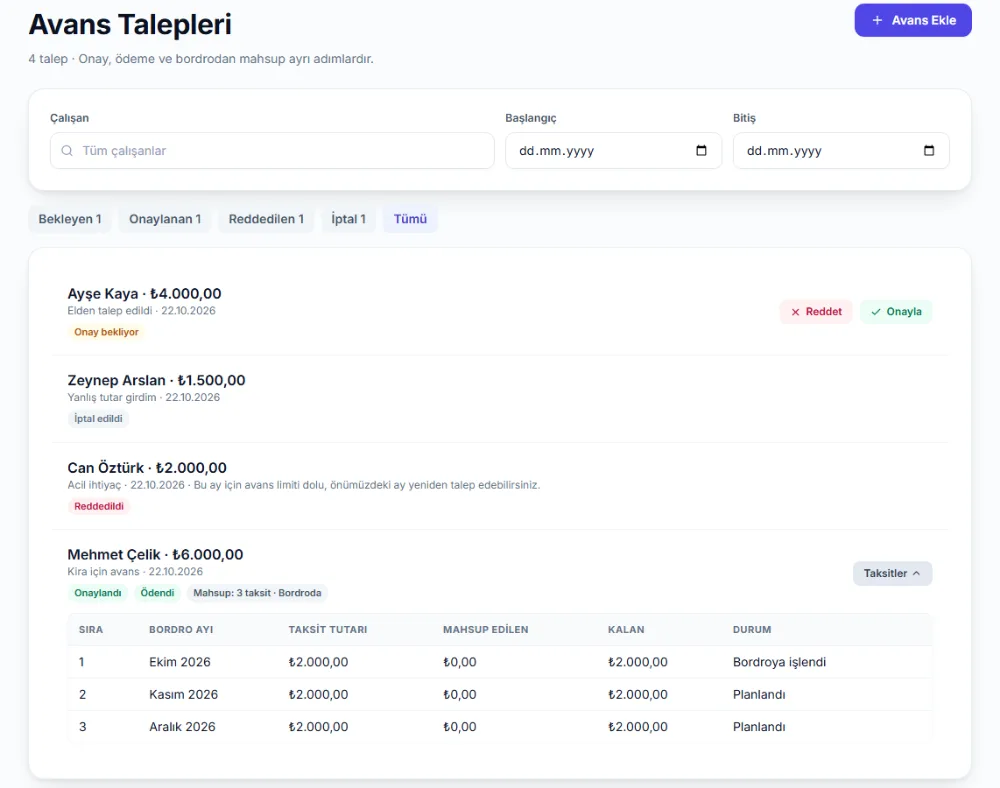
Task: Select the Tümü tab
Action: pyautogui.click(x=410, y=219)
